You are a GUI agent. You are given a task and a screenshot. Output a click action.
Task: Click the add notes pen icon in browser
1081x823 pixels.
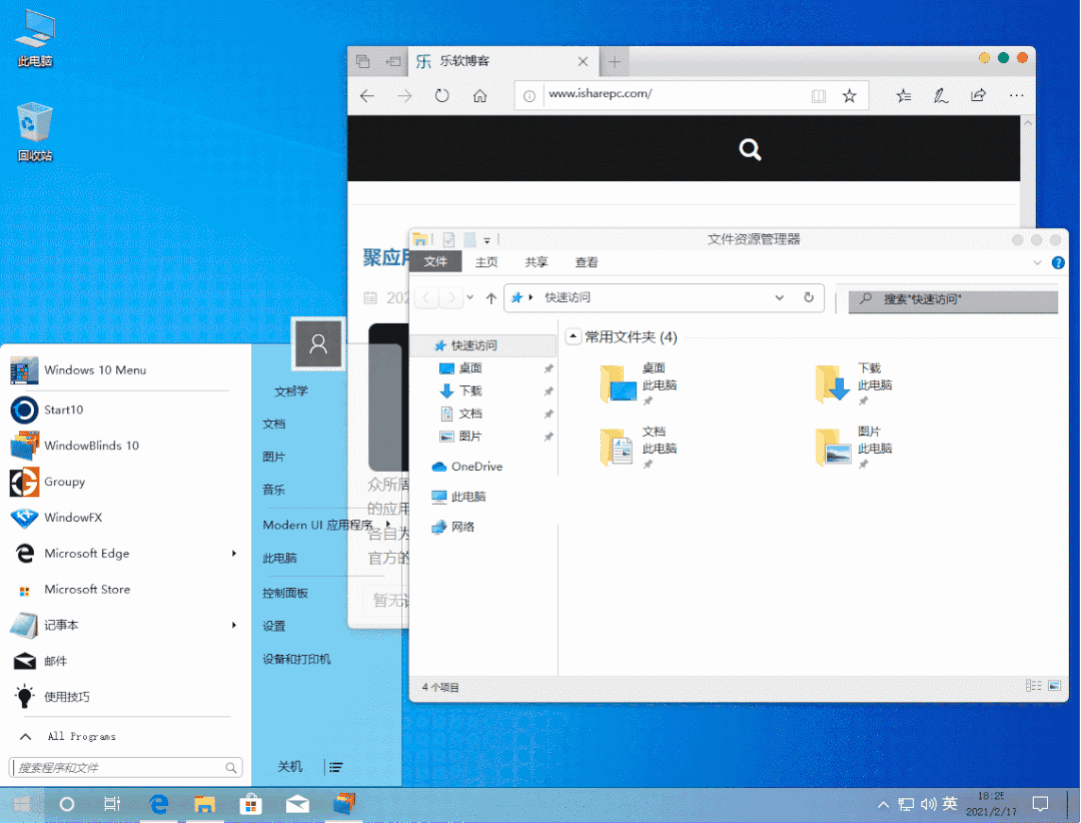(x=941, y=96)
